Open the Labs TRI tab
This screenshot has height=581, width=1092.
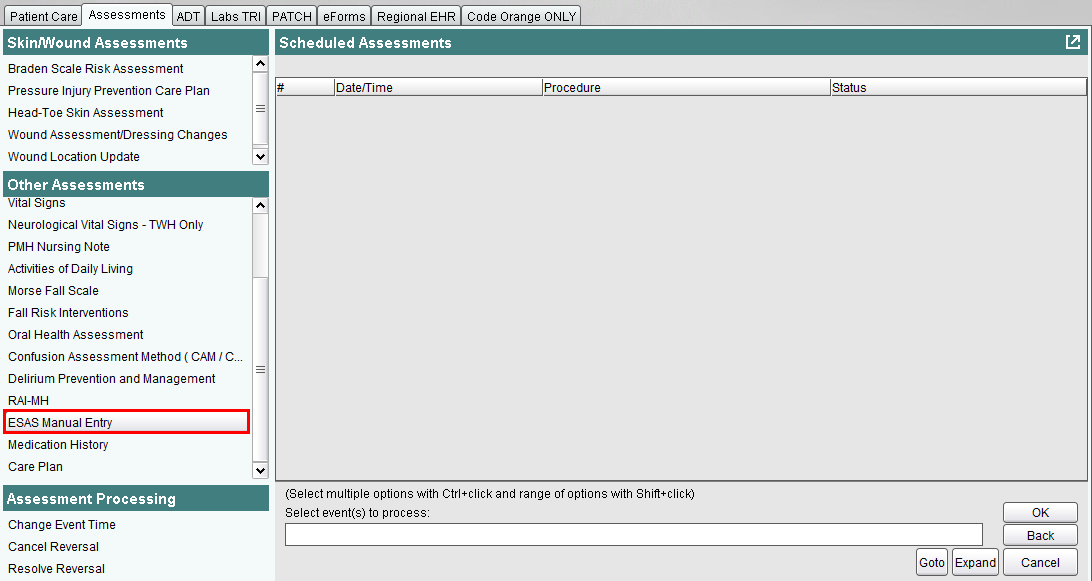click(235, 17)
